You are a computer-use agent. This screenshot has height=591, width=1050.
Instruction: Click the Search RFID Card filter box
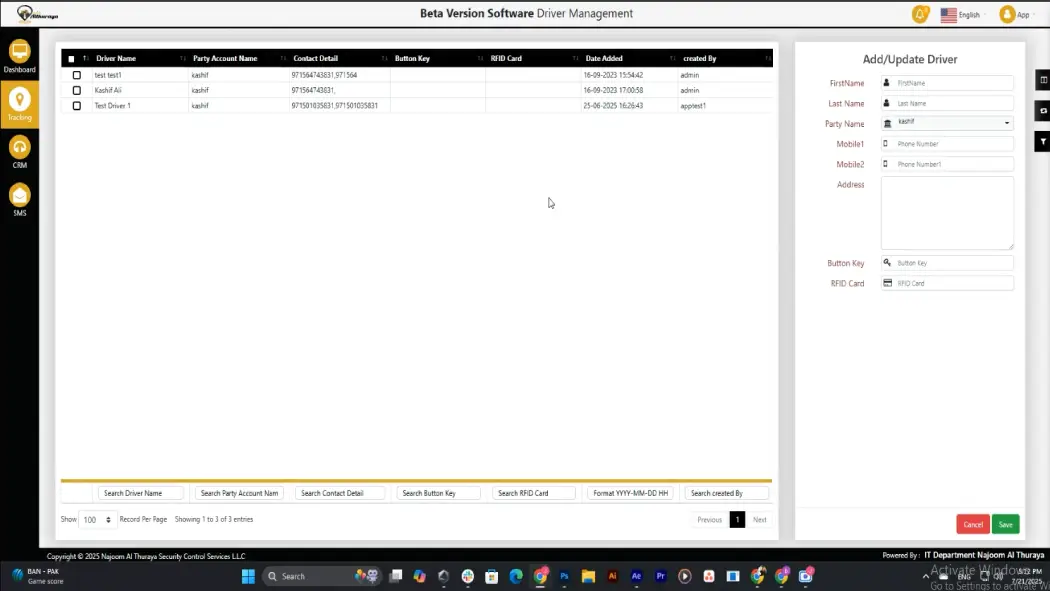[x=534, y=493]
